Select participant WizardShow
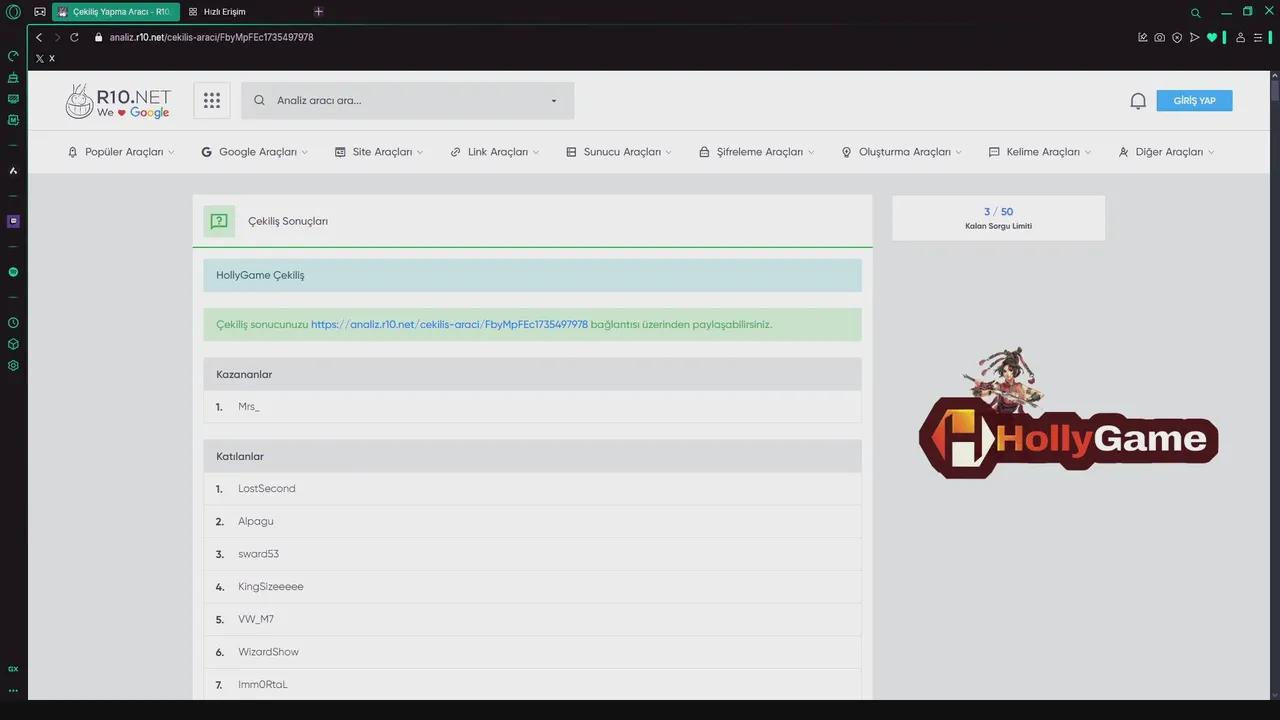Image resolution: width=1280 pixels, height=720 pixels. [268, 652]
